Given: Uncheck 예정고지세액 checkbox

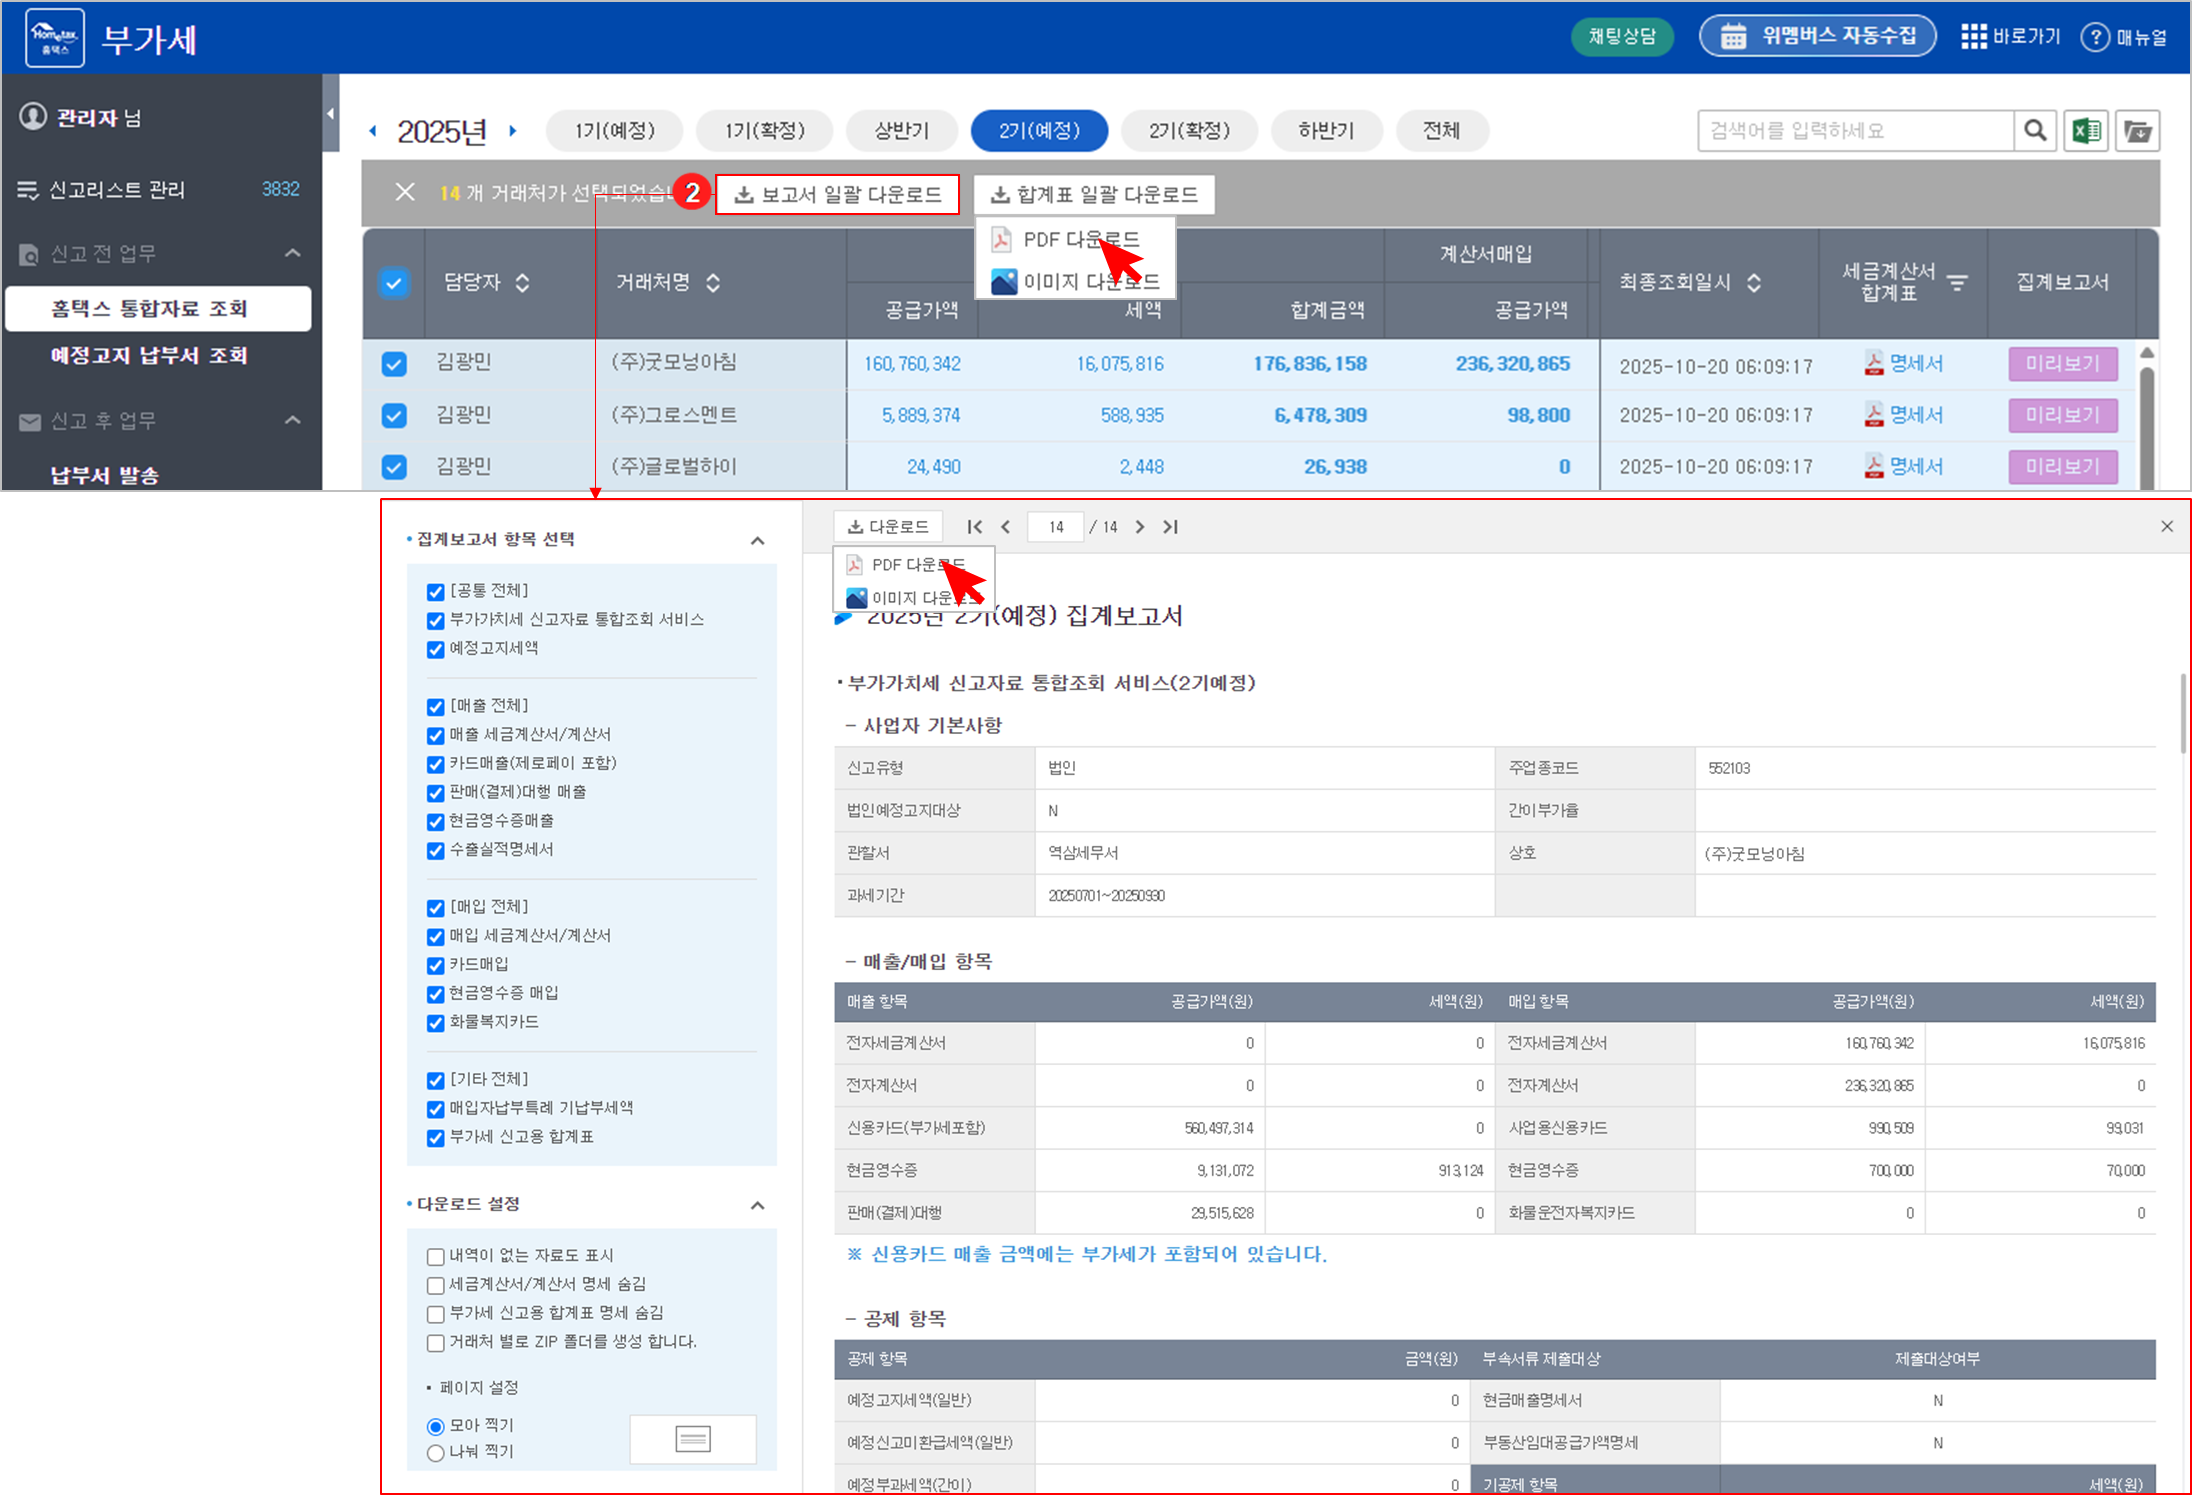Looking at the screenshot, I should (435, 650).
